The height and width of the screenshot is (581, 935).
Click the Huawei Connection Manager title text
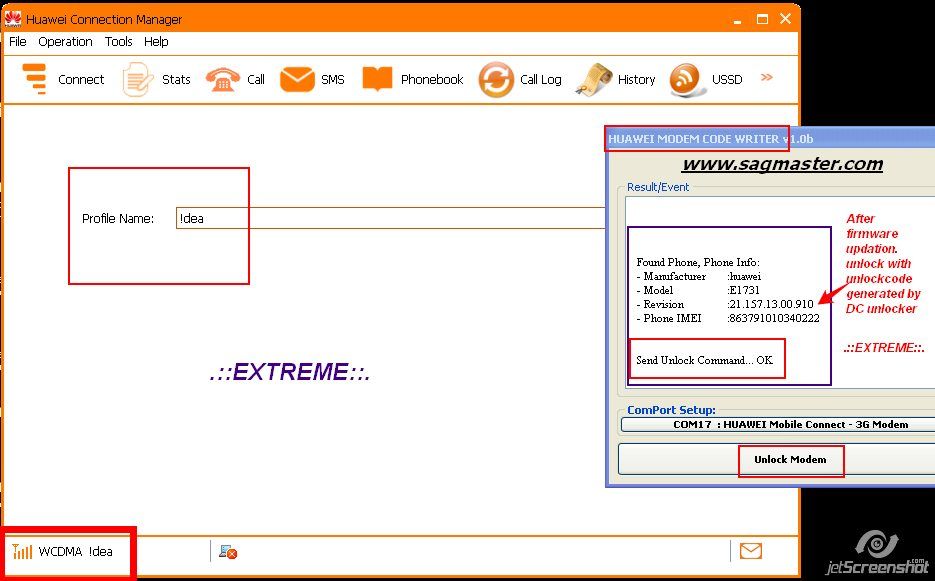[104, 19]
